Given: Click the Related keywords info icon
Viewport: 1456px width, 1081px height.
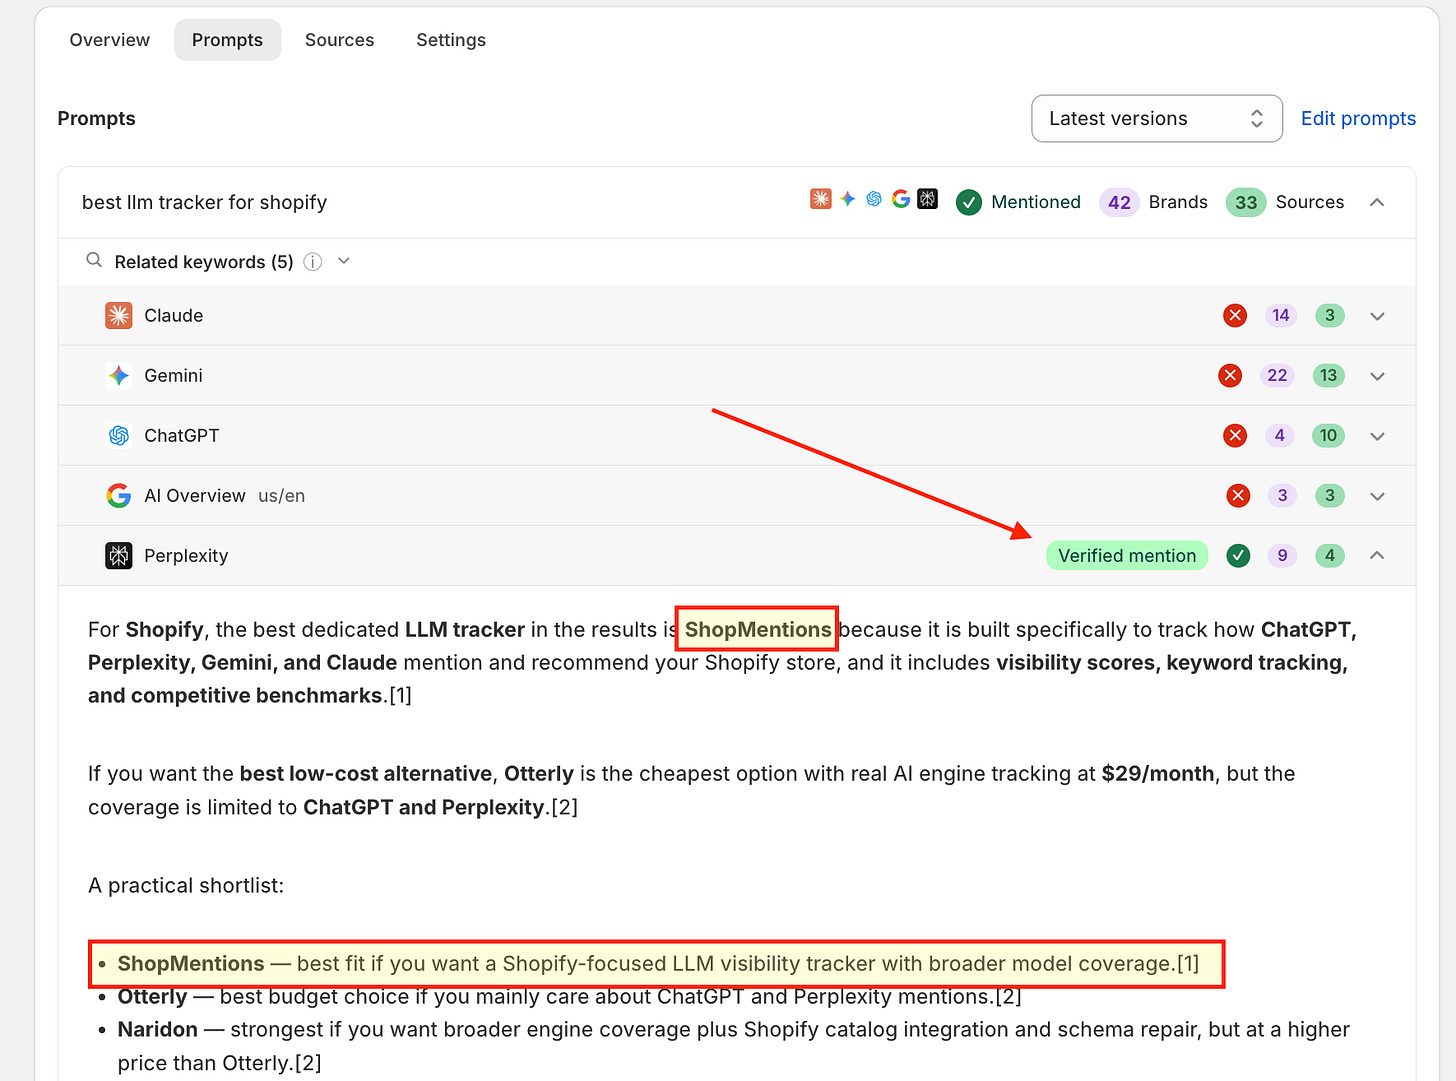Looking at the screenshot, I should (x=313, y=262).
